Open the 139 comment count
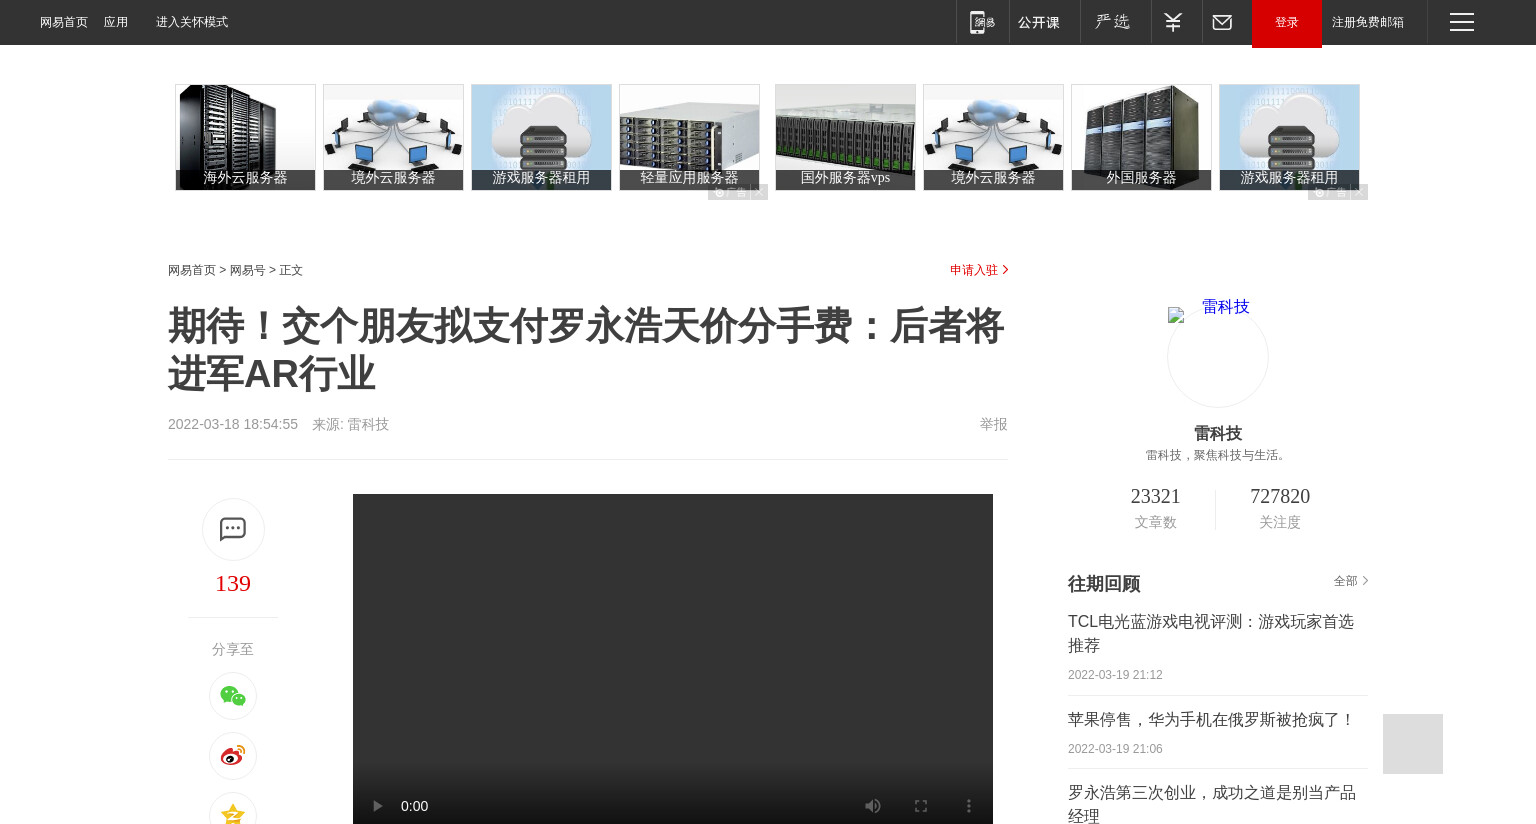This screenshot has height=824, width=1536. [x=233, y=583]
